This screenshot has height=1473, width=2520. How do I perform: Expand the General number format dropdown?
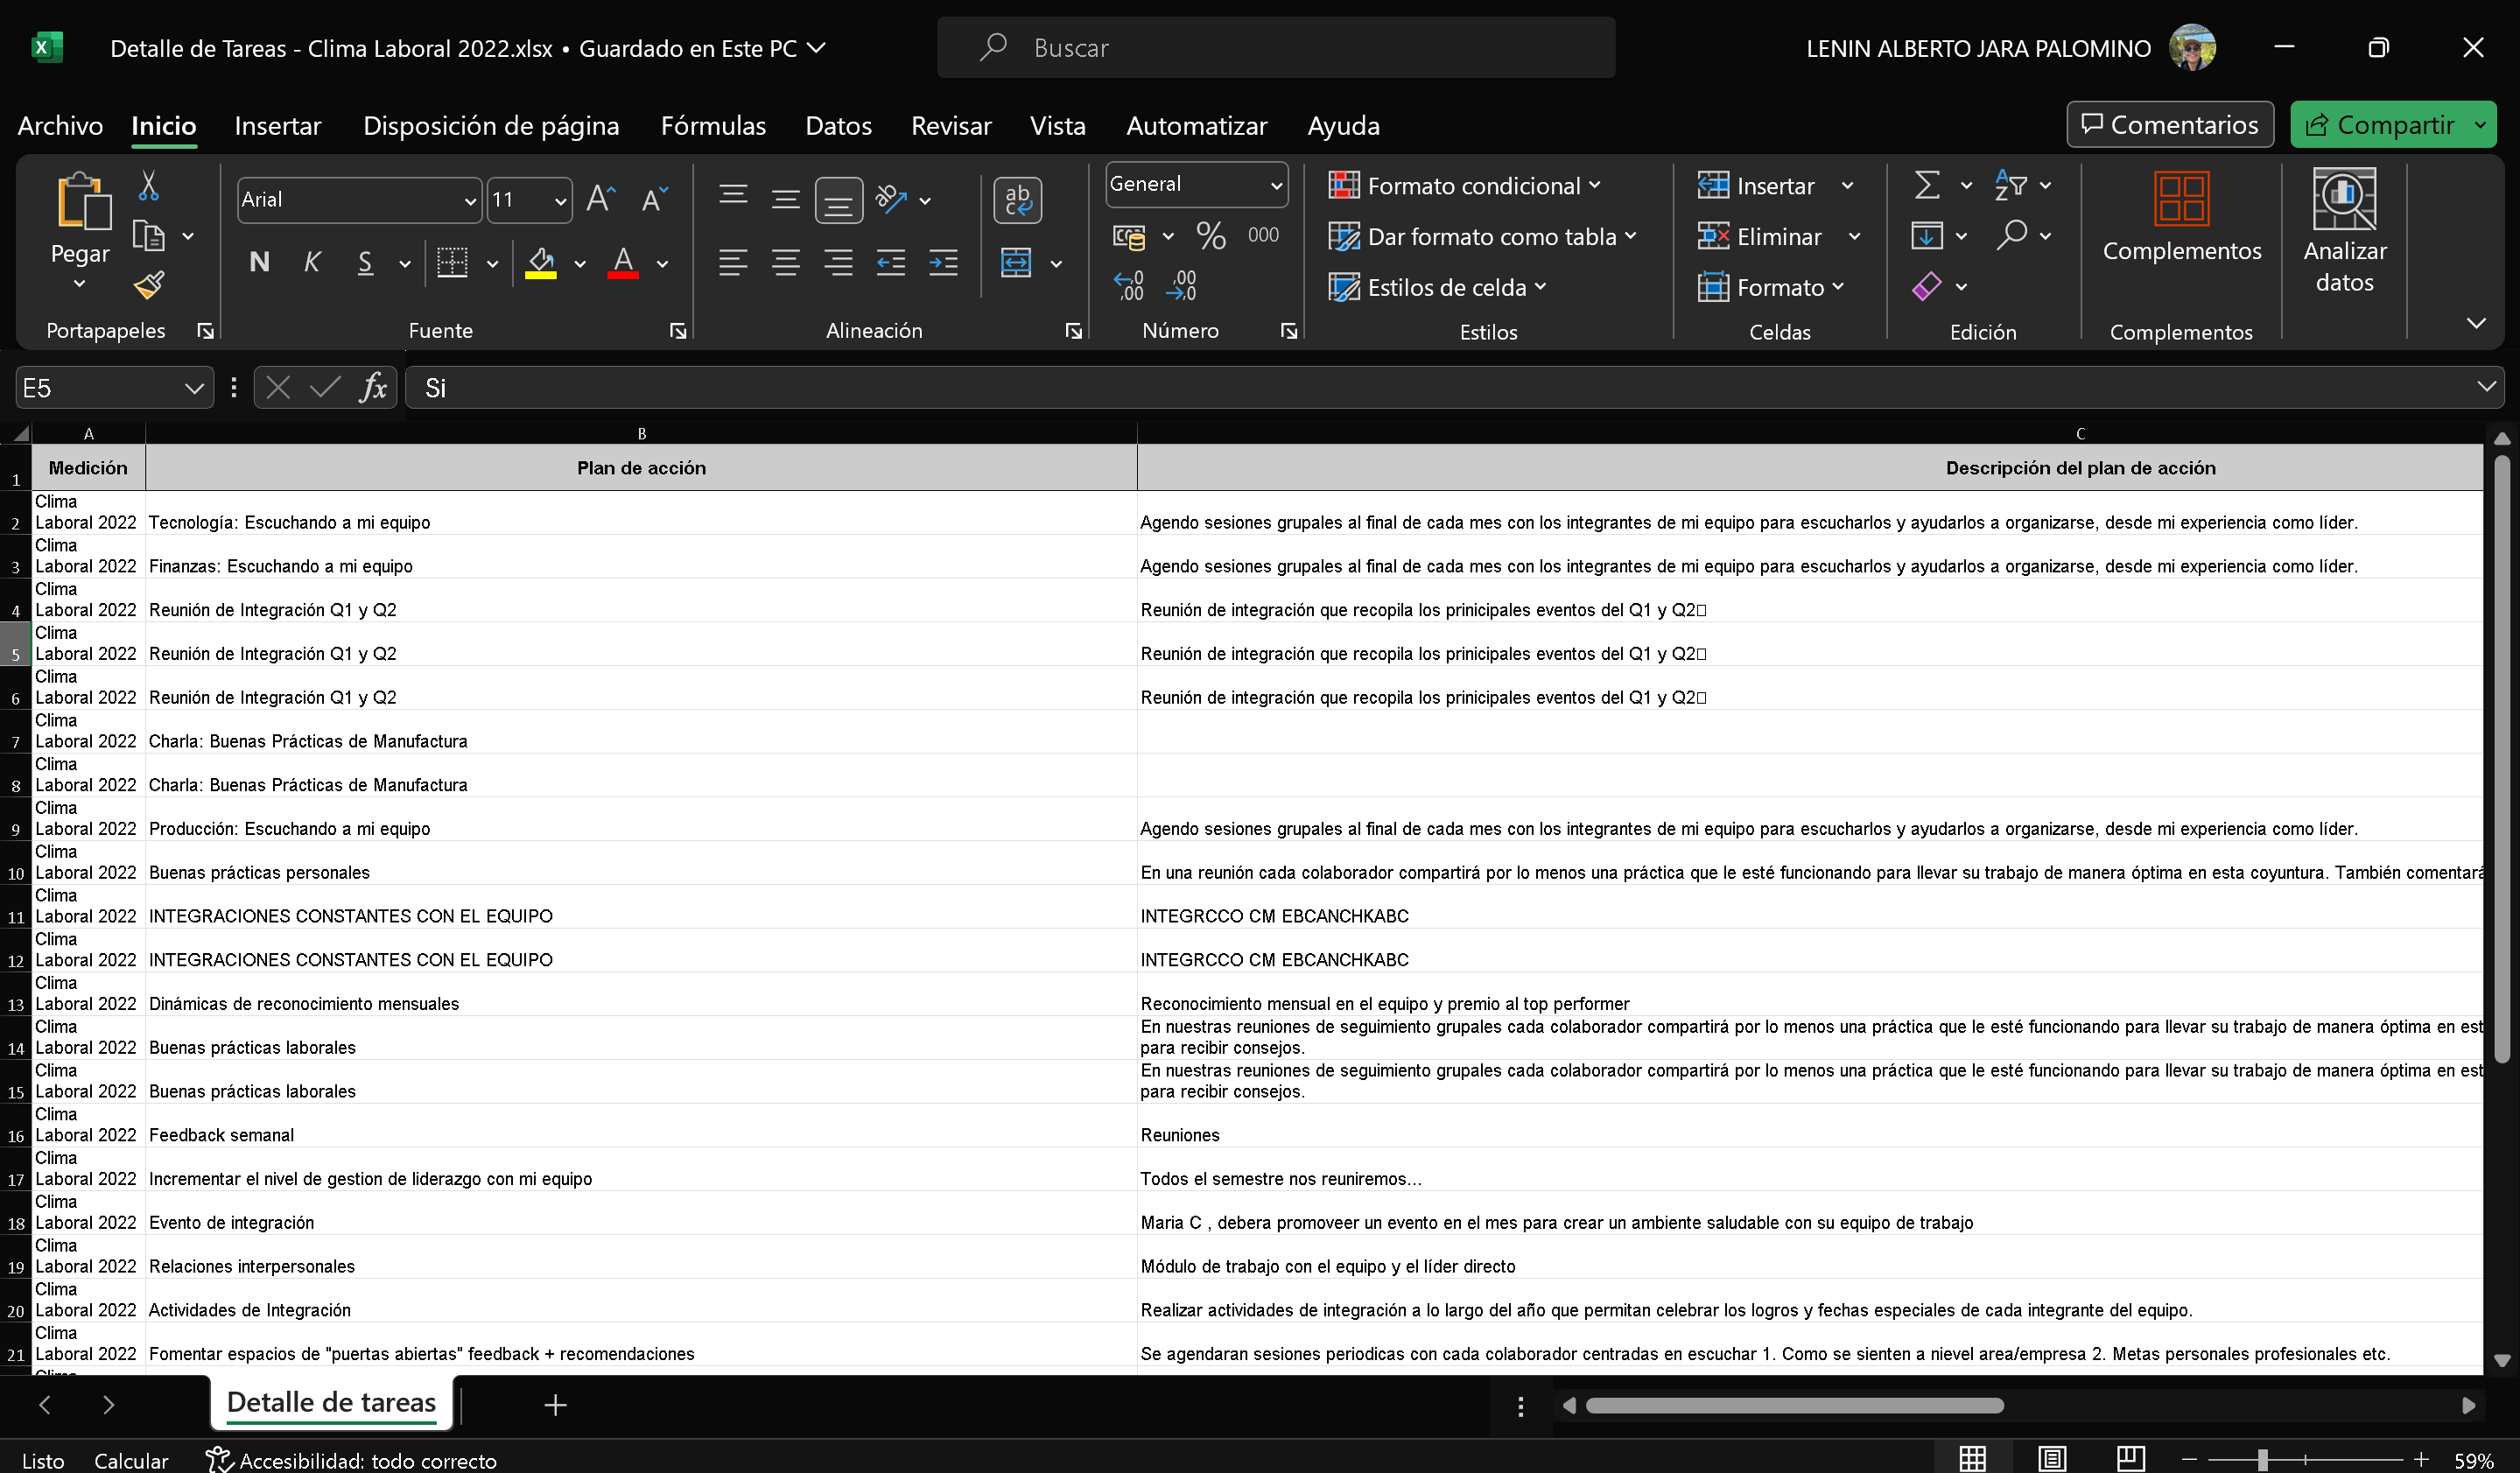pyautogui.click(x=1275, y=185)
